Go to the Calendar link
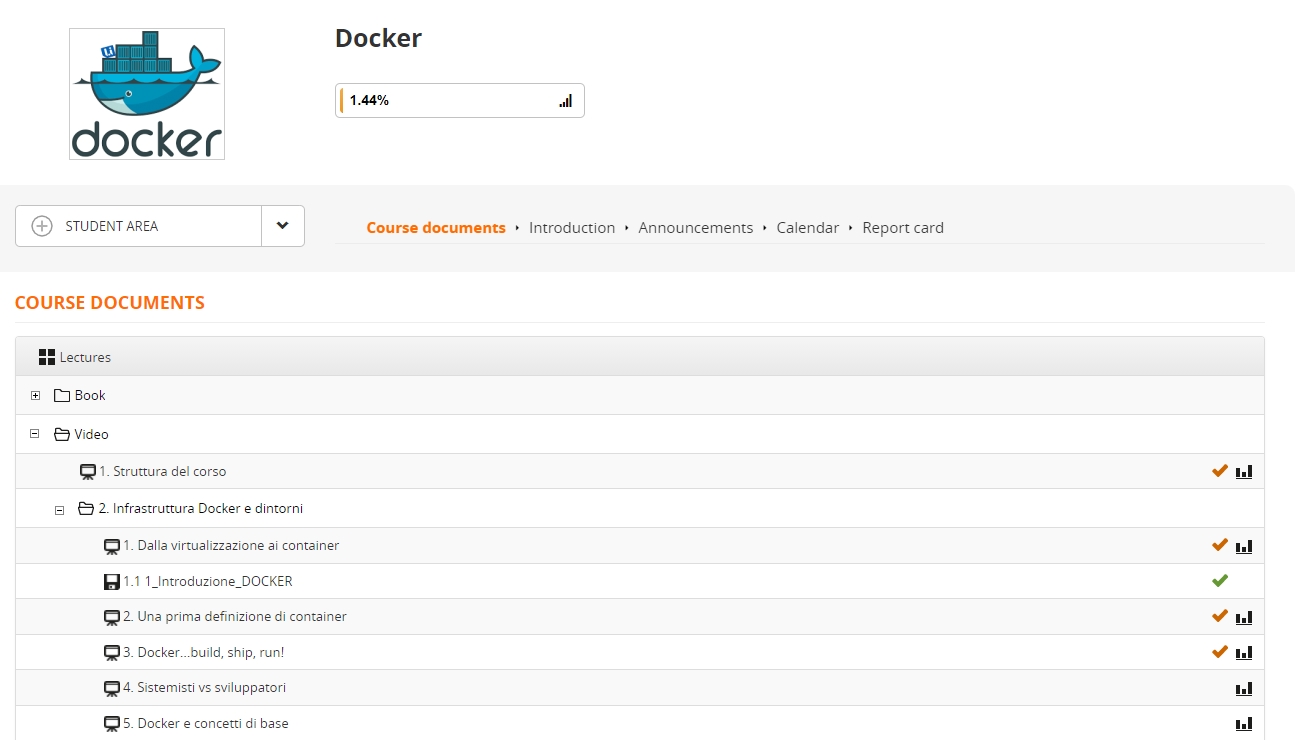 (807, 228)
